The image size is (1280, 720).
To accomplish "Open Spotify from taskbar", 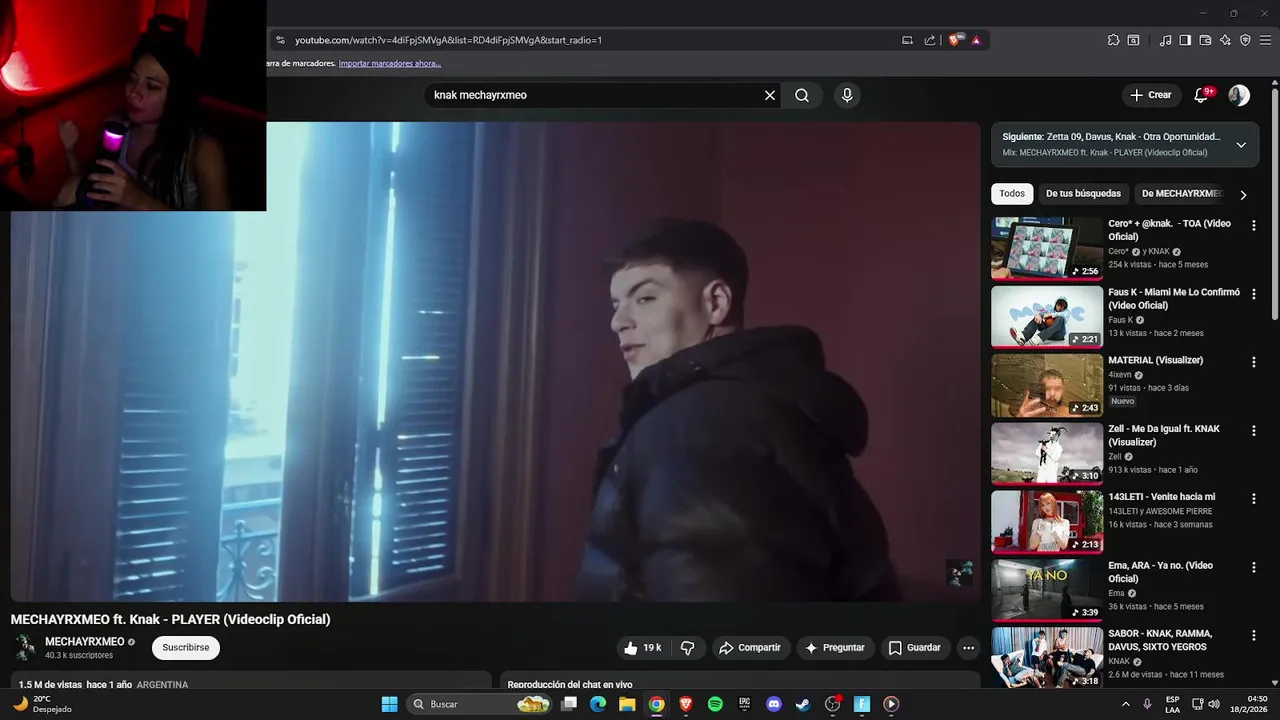I will click(715, 704).
